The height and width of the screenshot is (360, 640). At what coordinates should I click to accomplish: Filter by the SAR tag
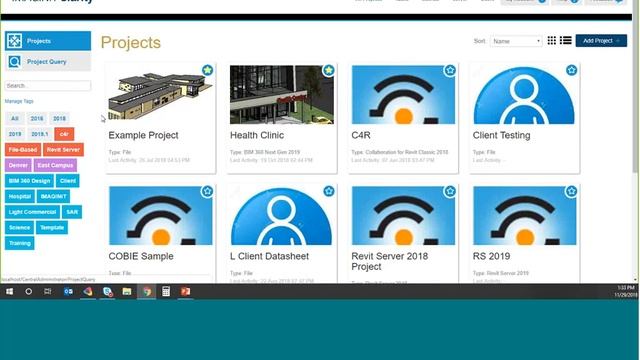pos(72,212)
